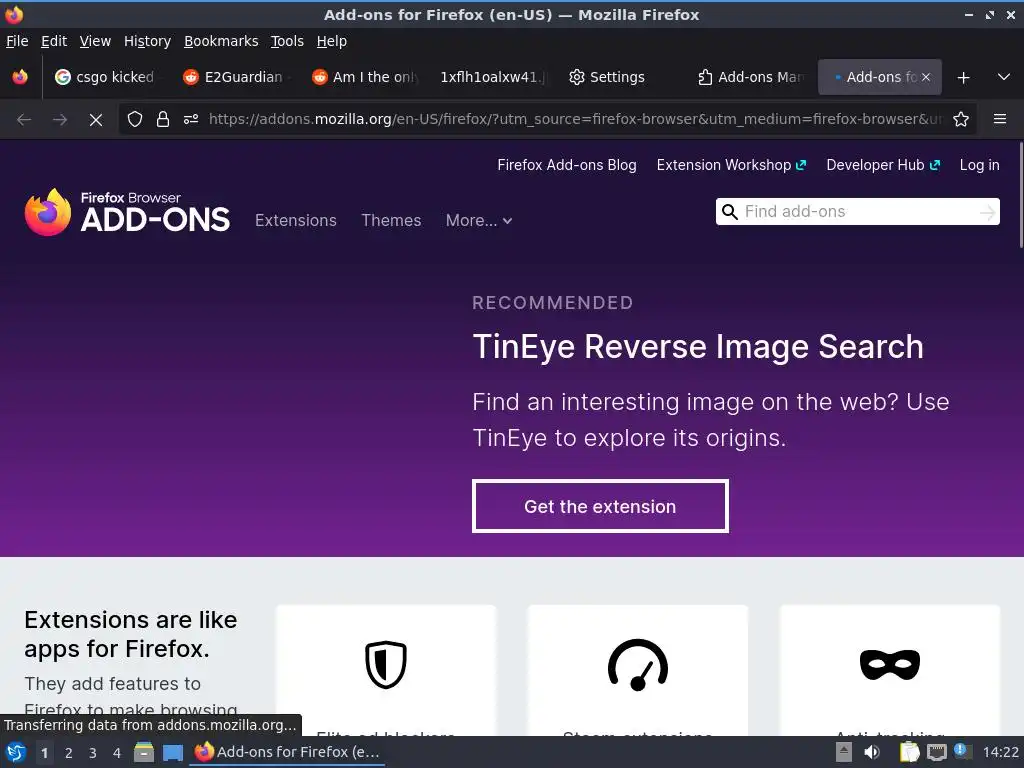Image resolution: width=1024 pixels, height=768 pixels.
Task: Open the Edit menu
Action: tap(54, 41)
